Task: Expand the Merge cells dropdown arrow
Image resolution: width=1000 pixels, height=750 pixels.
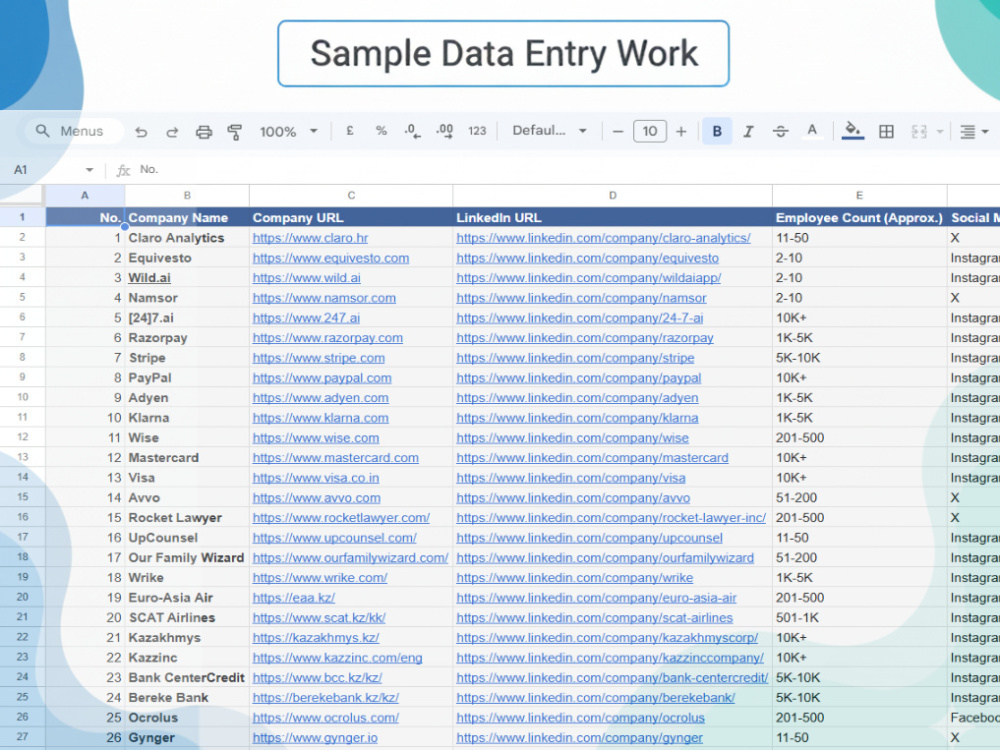Action: pos(939,132)
